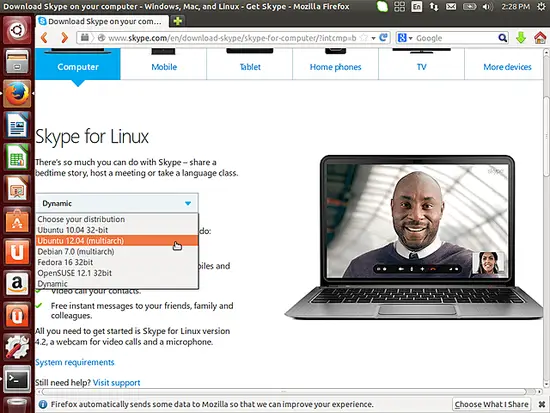Select Debian 7.0 (multiarch) option
Screen dimensions: 550x413
coord(117,252)
